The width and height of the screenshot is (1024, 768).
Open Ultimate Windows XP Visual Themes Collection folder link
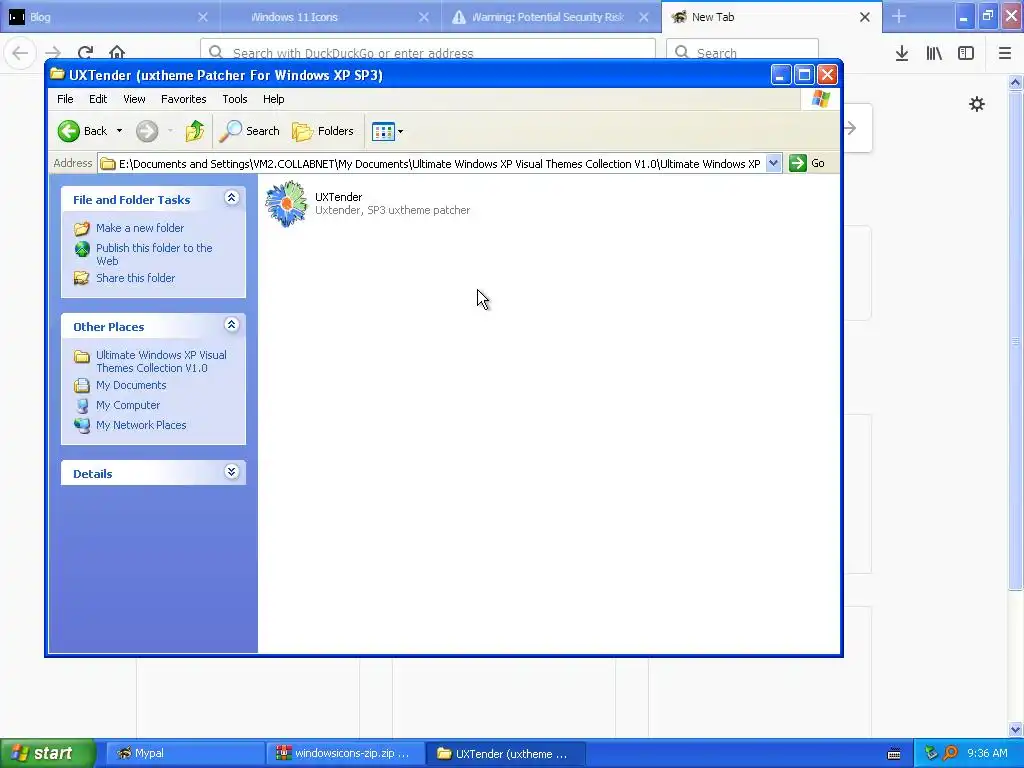click(x=161, y=361)
